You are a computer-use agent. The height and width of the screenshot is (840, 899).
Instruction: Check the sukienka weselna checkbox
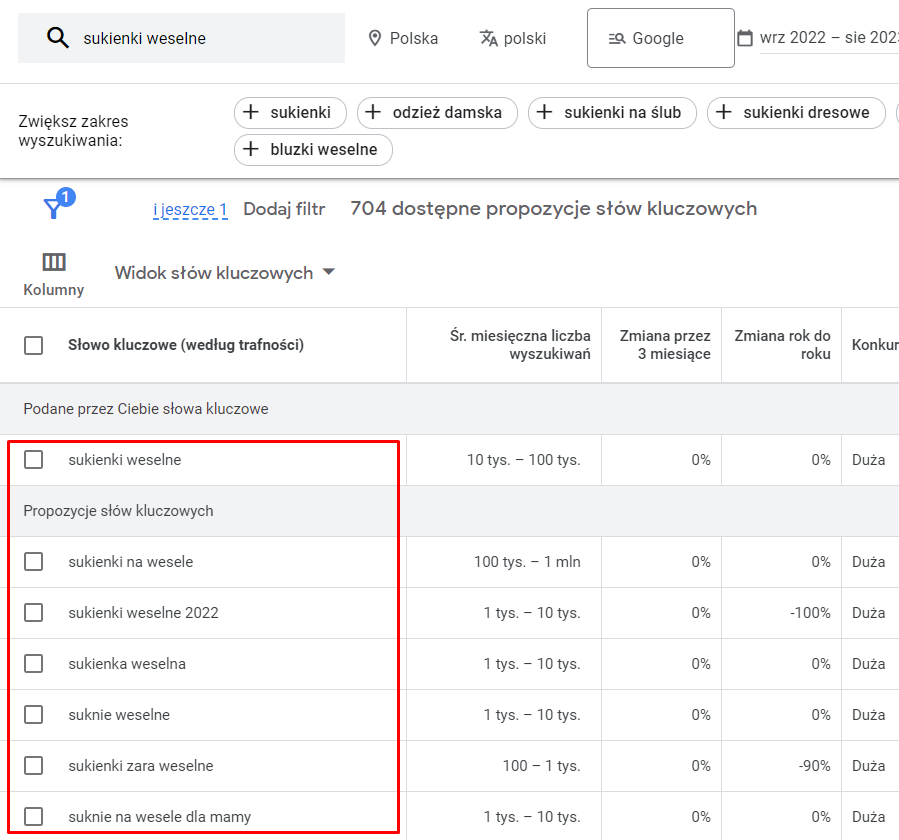pyautogui.click(x=33, y=664)
